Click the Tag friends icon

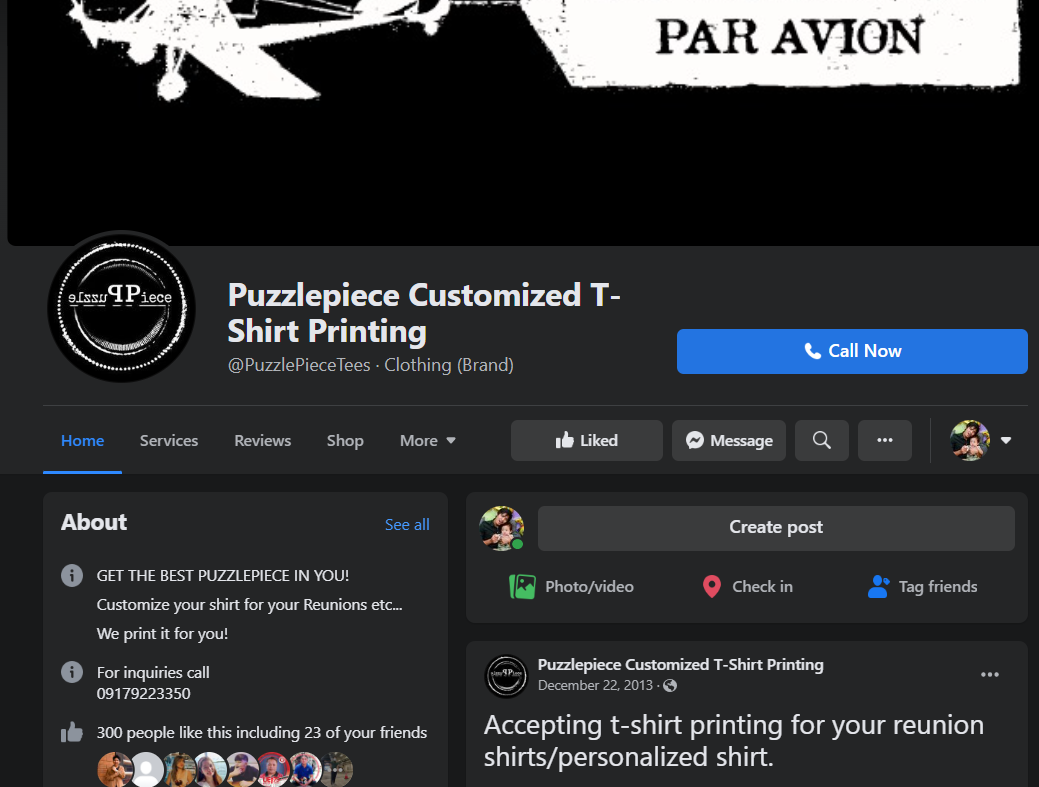coord(879,586)
